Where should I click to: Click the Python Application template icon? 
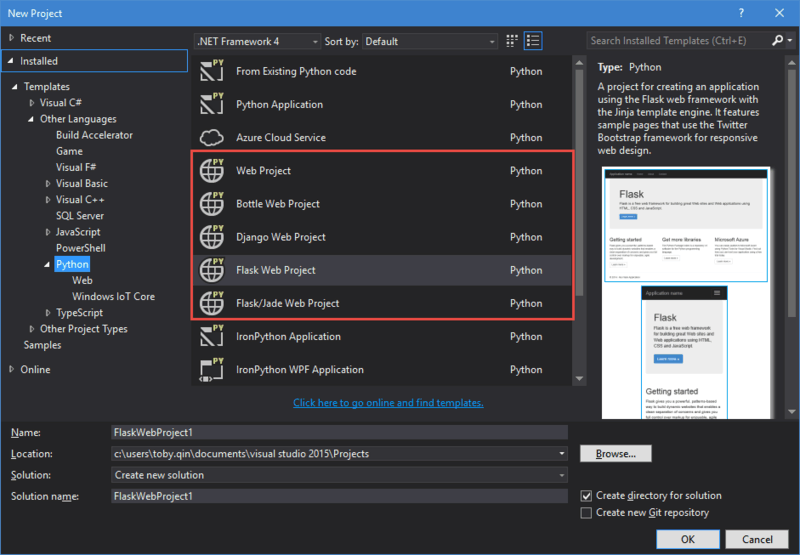click(212, 104)
